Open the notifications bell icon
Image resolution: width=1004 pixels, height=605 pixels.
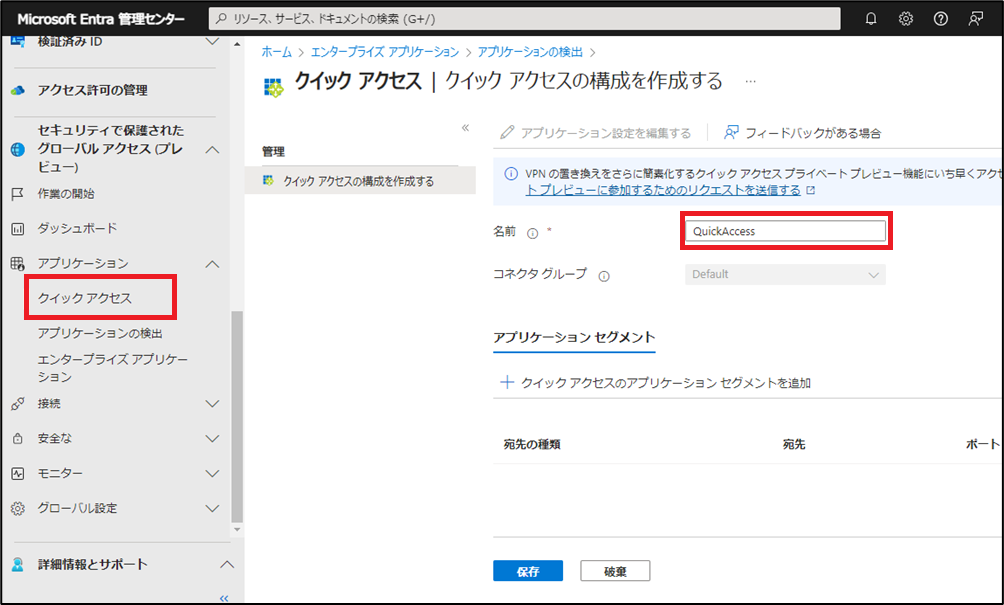[x=871, y=19]
